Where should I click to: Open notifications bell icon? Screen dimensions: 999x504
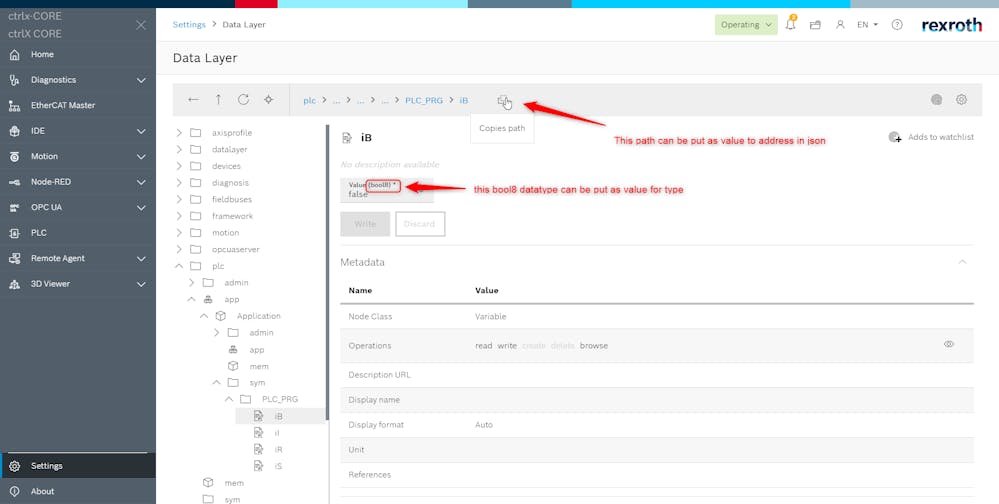point(791,25)
